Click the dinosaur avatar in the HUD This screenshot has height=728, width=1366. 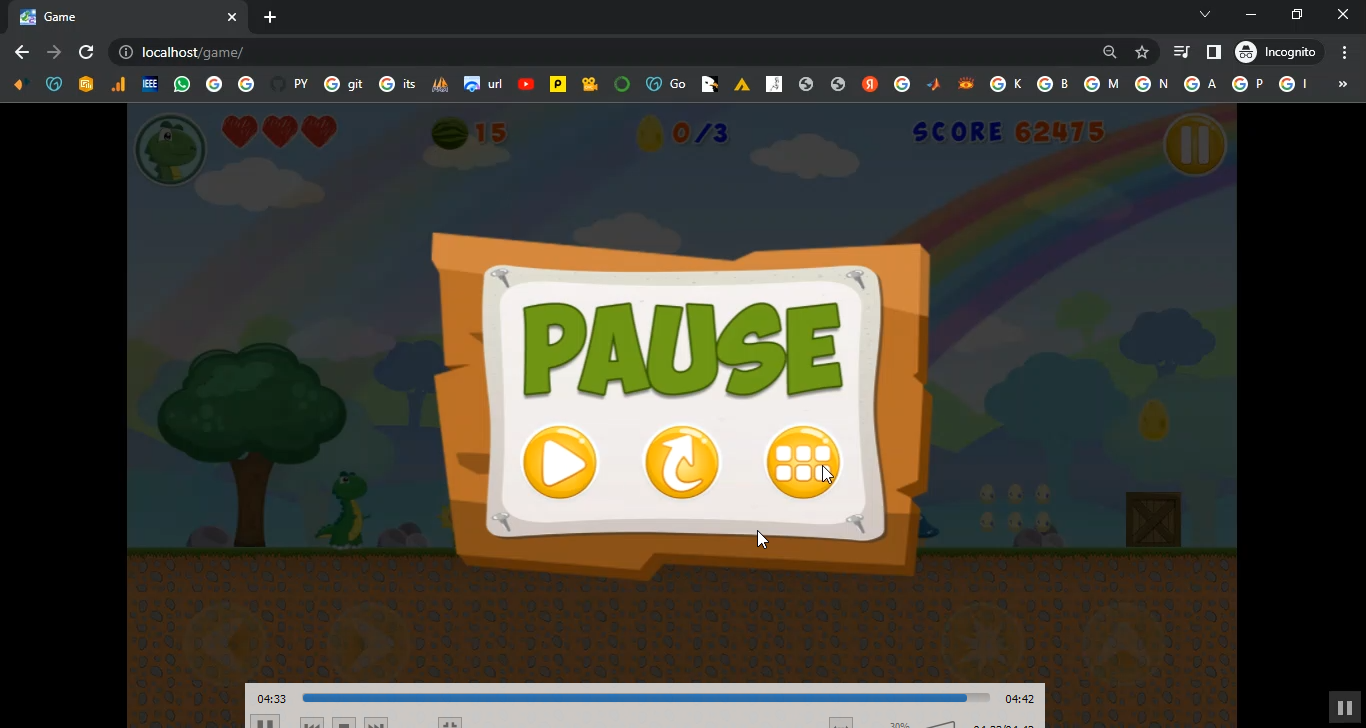[x=170, y=150]
